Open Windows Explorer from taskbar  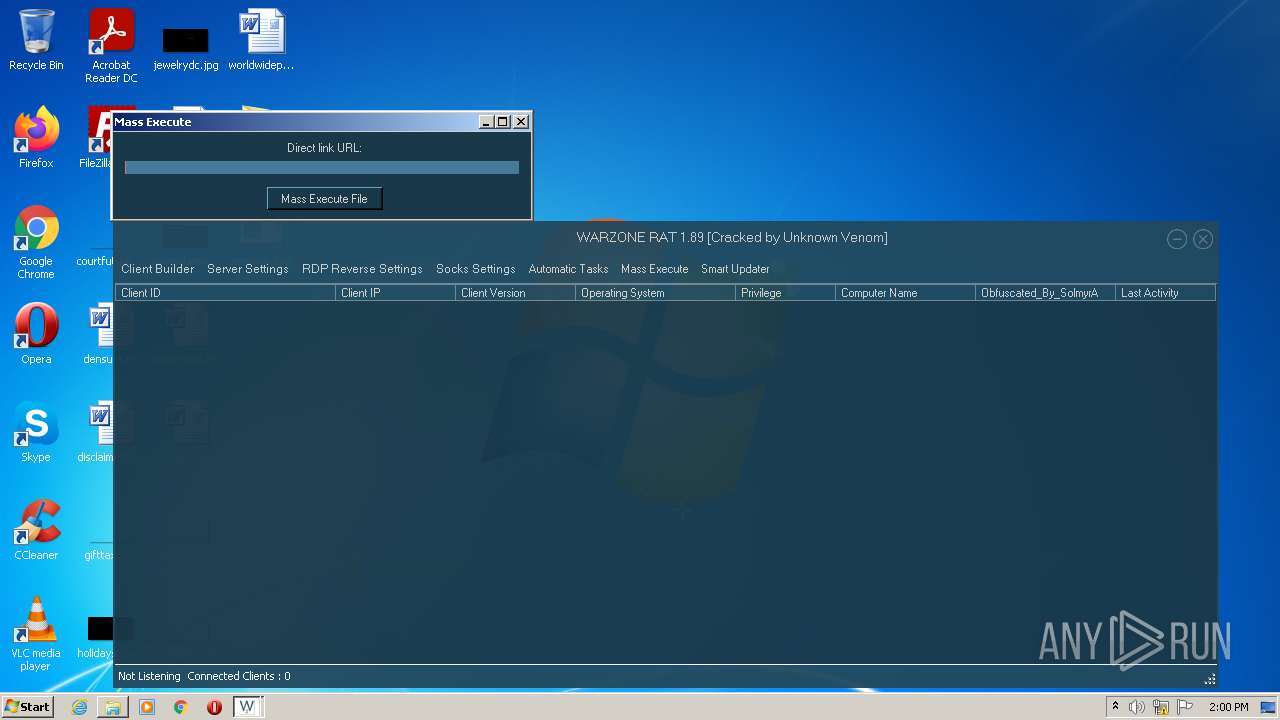pyautogui.click(x=112, y=707)
